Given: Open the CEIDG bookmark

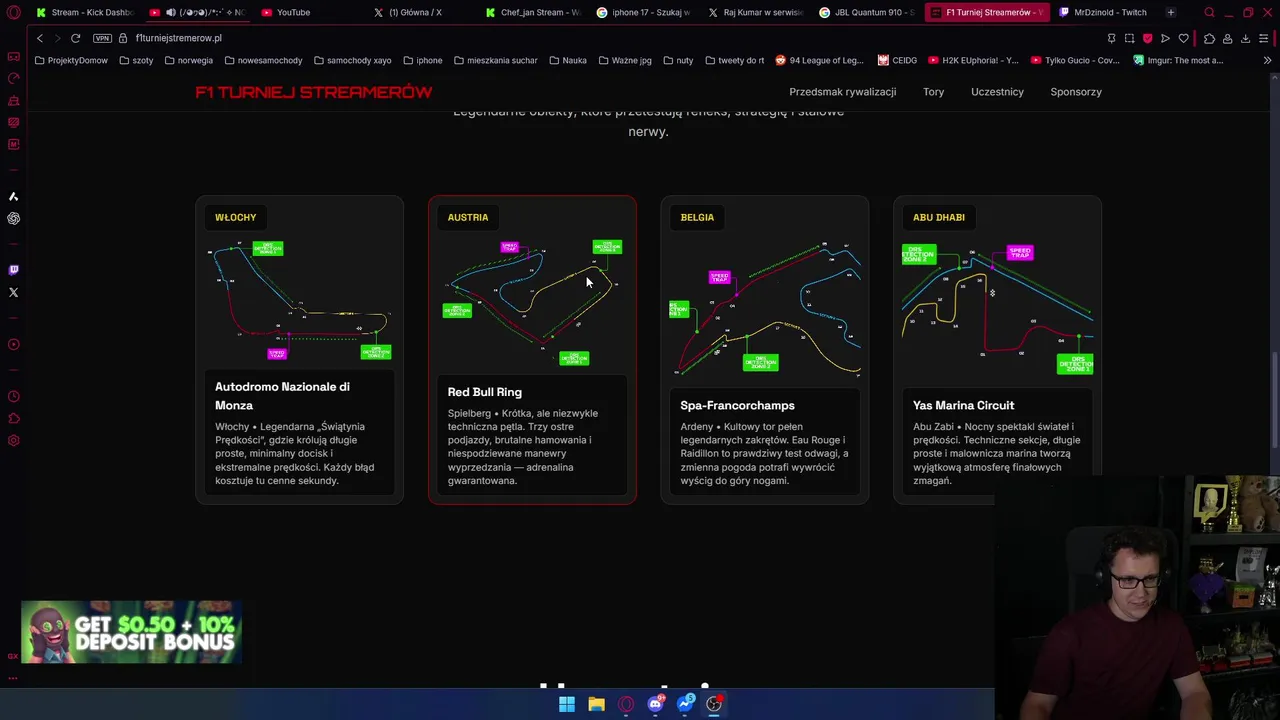Looking at the screenshot, I should point(897,60).
